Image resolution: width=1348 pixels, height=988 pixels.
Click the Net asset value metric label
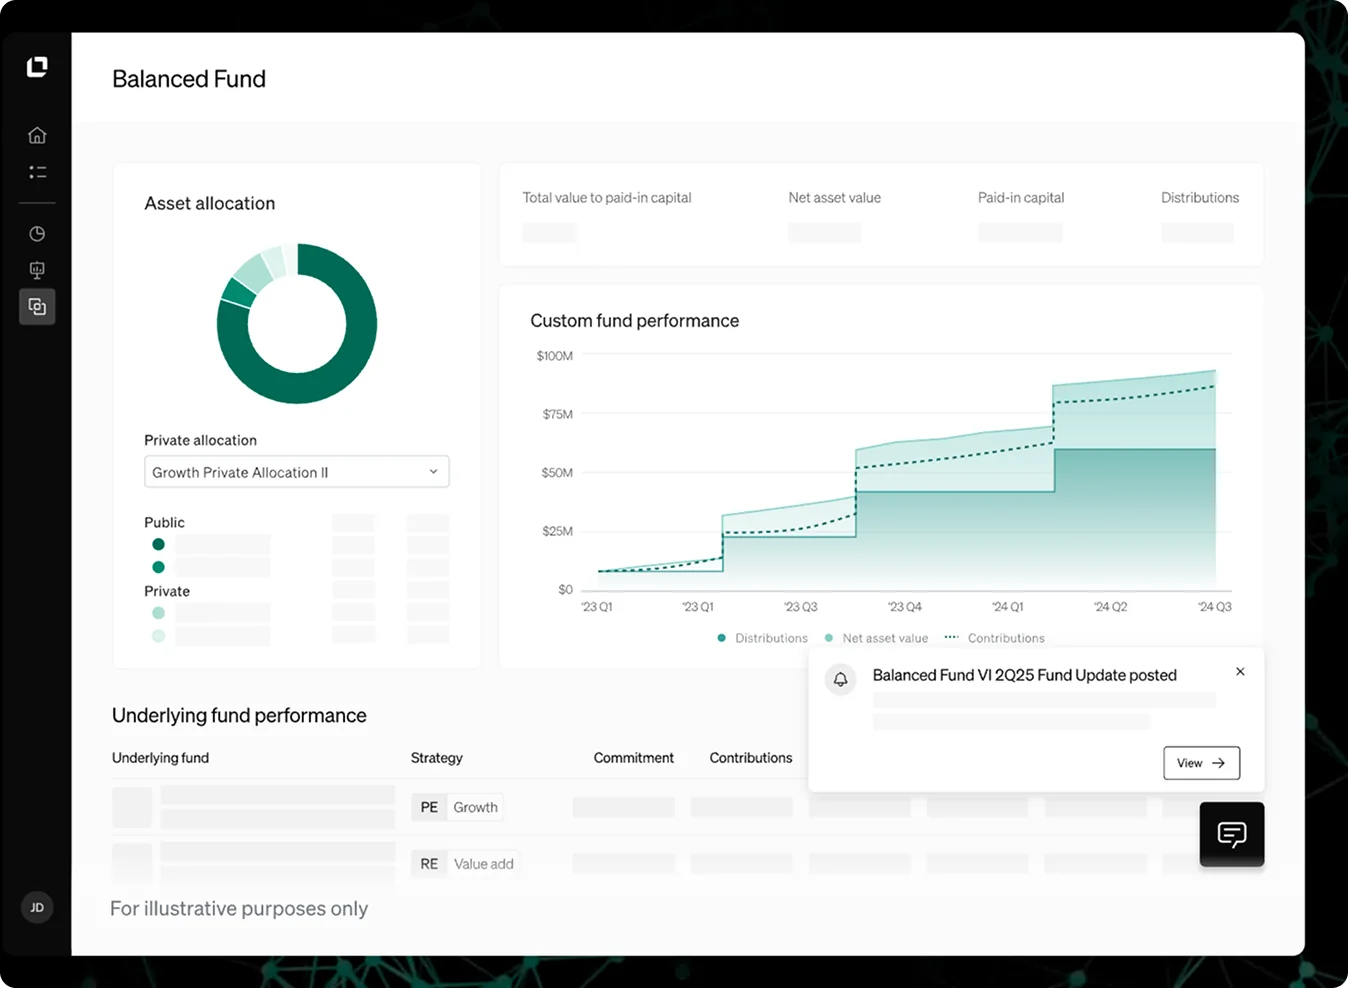pos(835,198)
